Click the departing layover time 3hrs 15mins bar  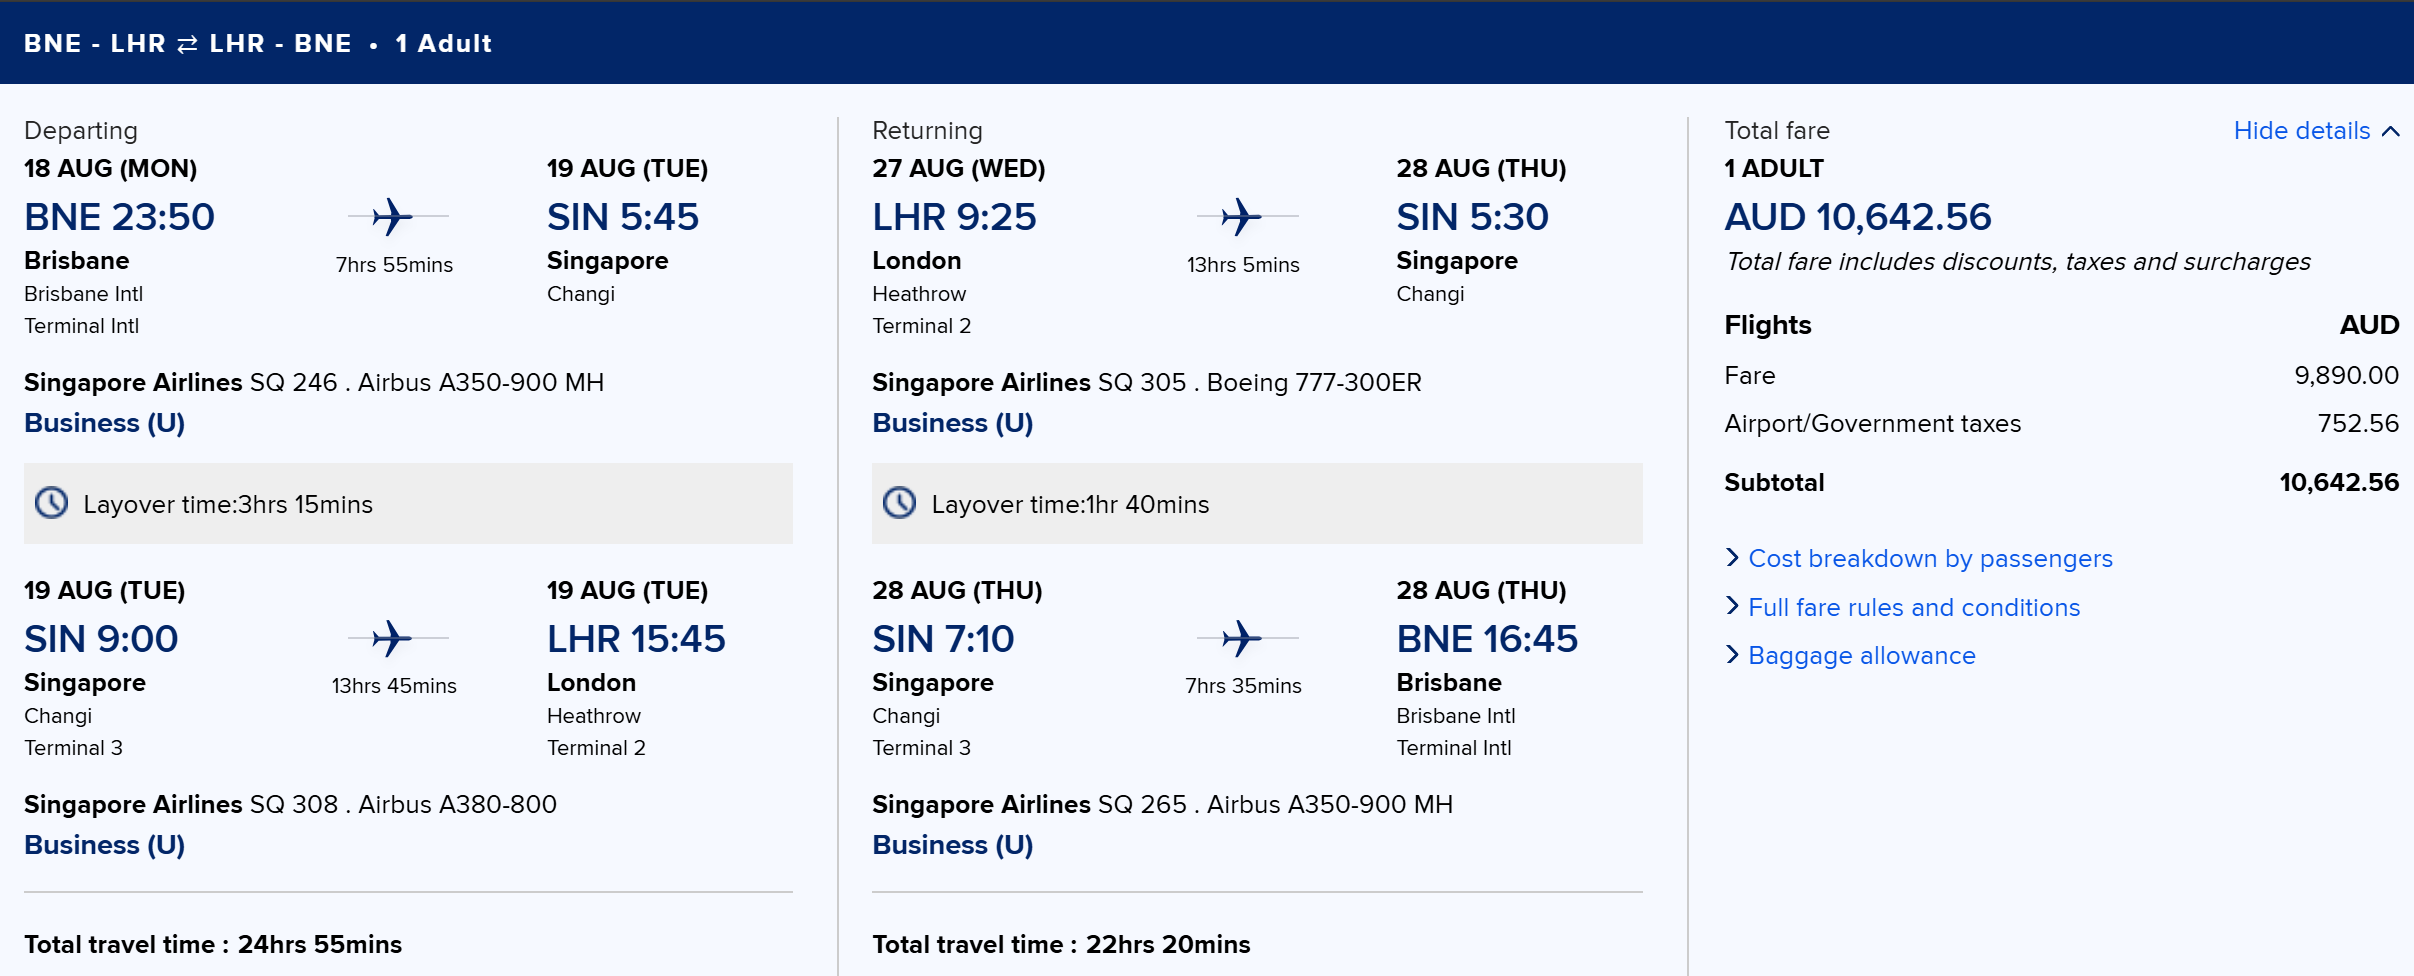408,503
